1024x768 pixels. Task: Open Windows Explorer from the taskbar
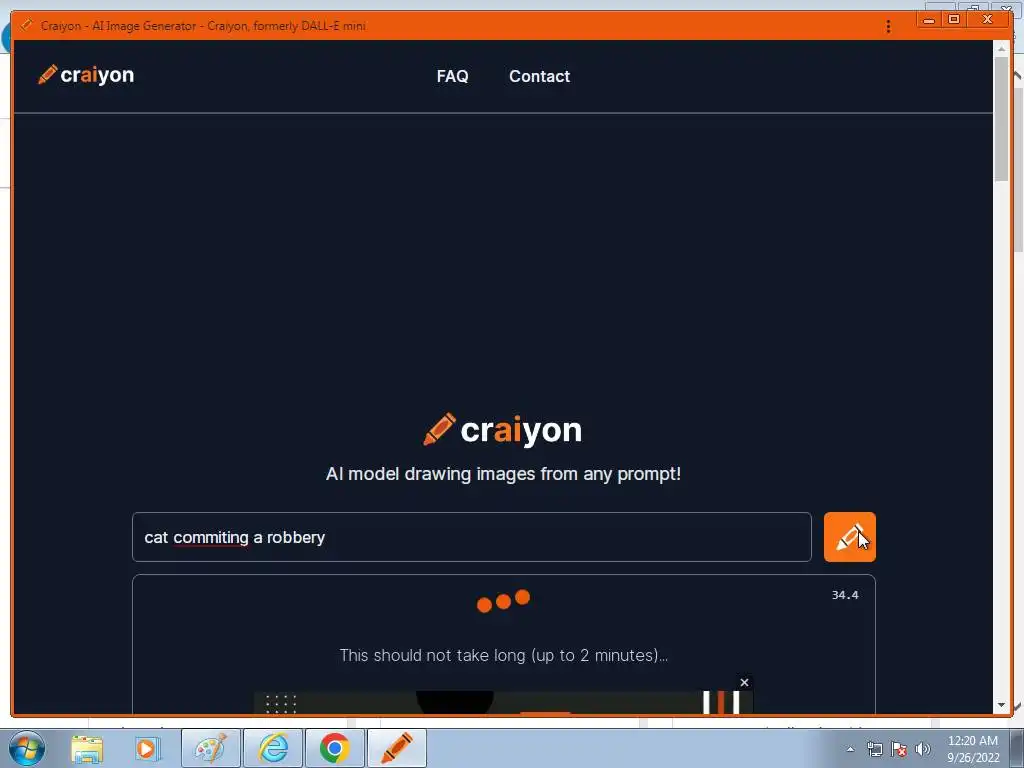coord(87,748)
